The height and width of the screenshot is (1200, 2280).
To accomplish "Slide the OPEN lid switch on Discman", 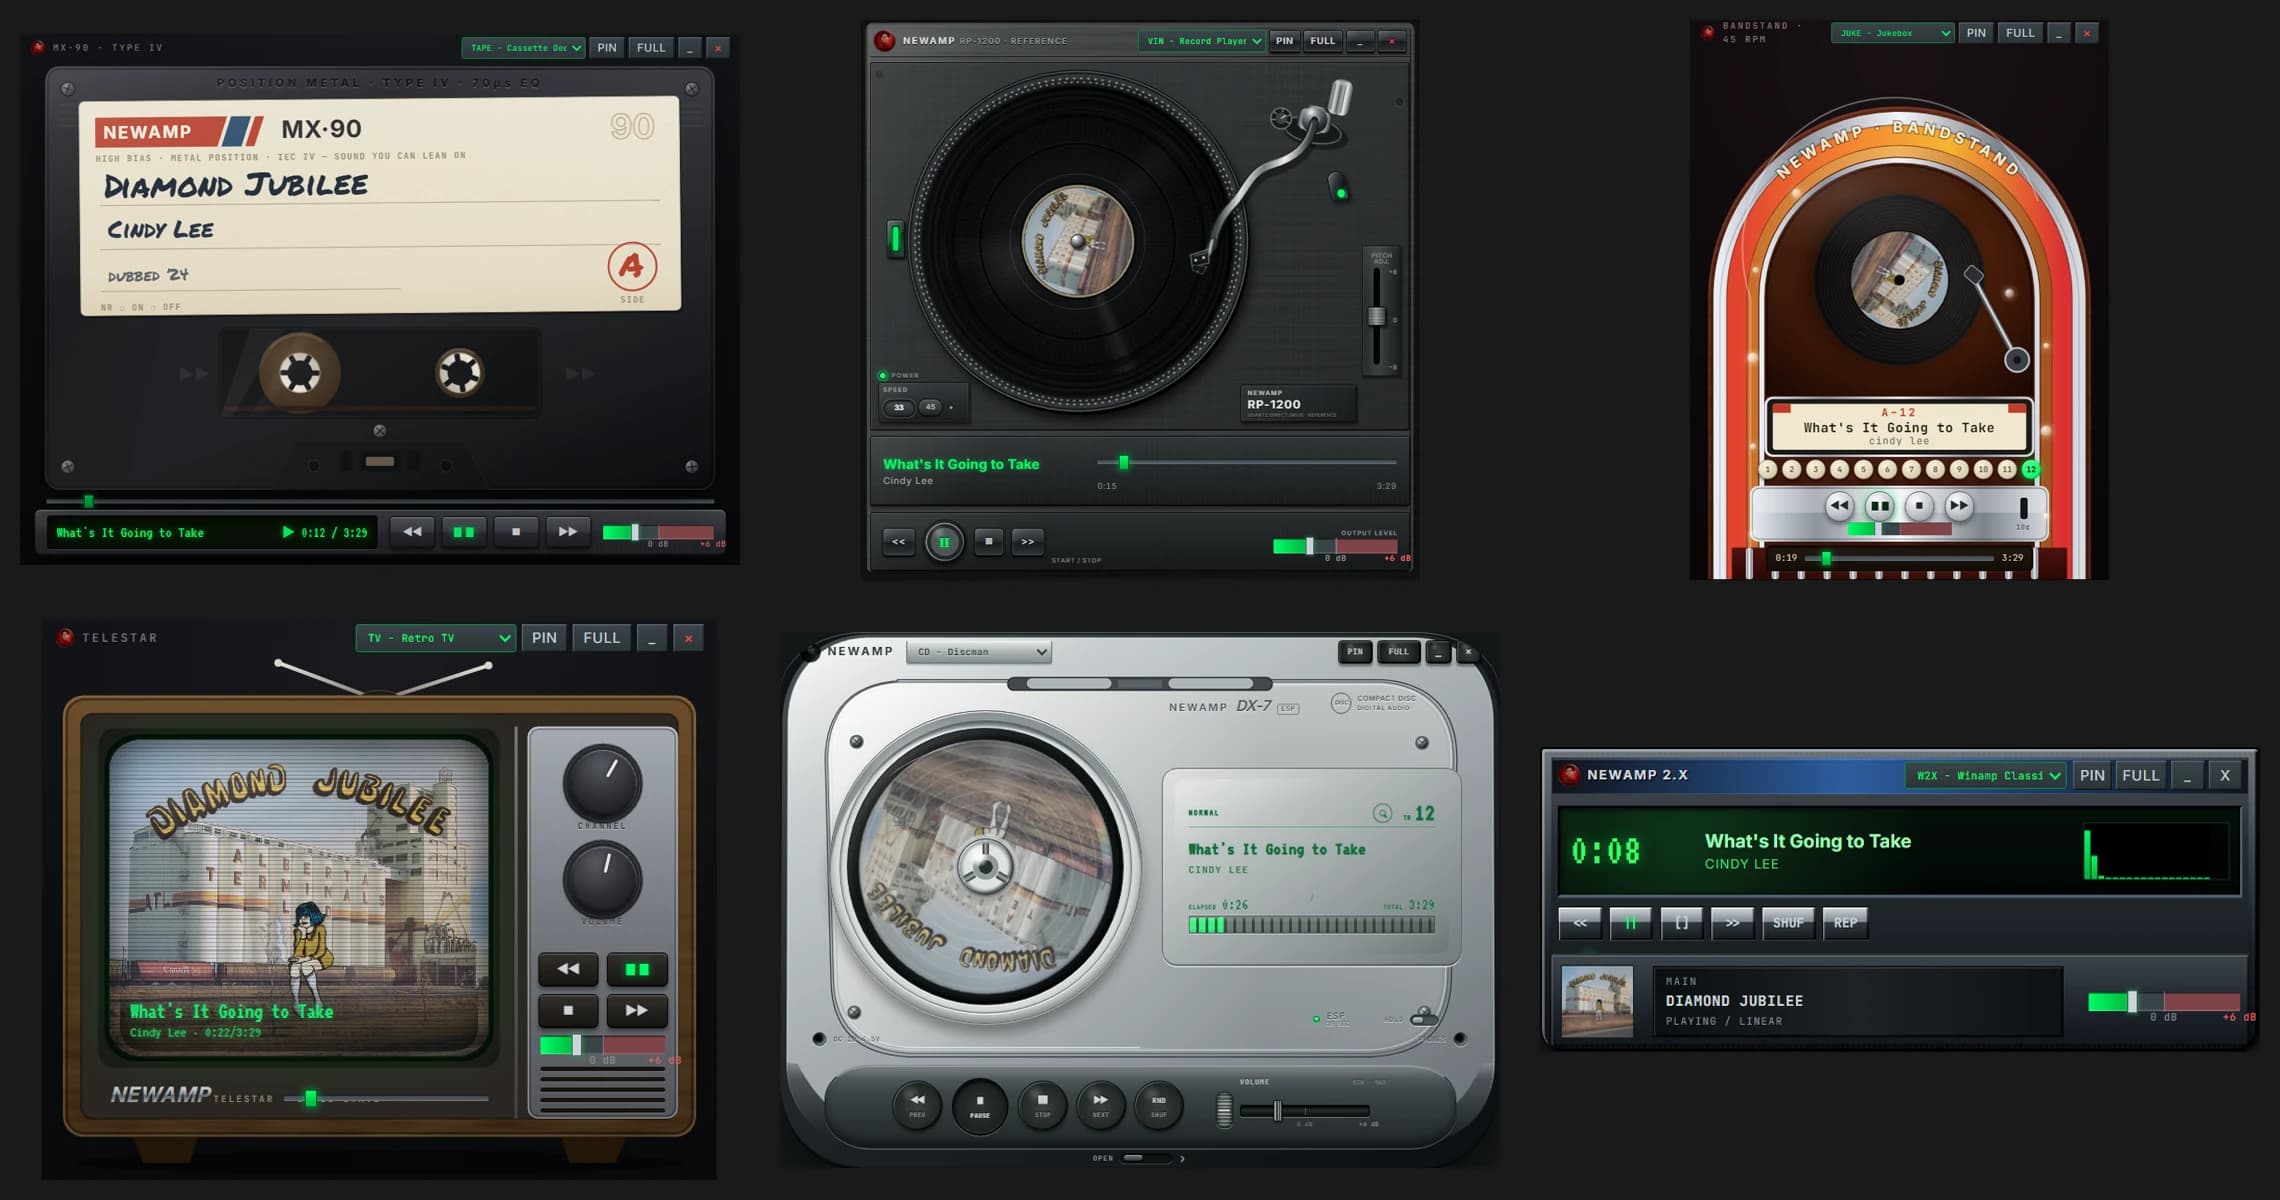I will 1145,1158.
